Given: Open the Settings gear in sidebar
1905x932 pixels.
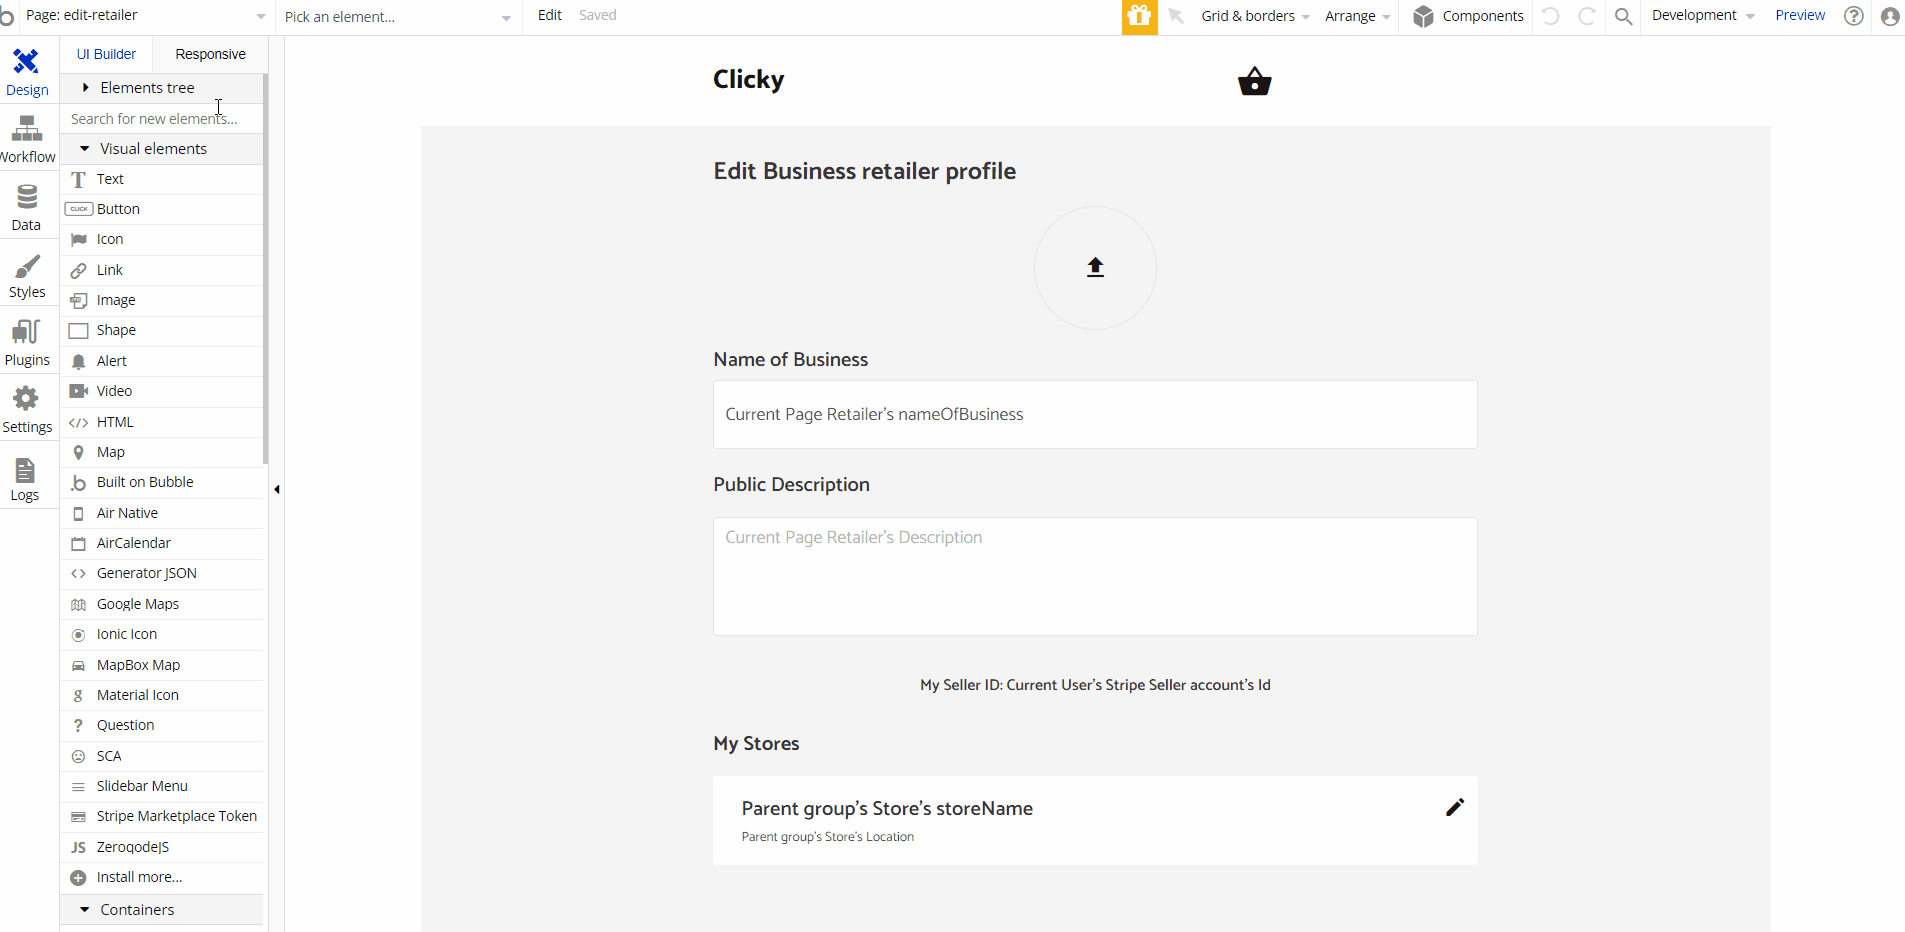Looking at the screenshot, I should coord(27,410).
